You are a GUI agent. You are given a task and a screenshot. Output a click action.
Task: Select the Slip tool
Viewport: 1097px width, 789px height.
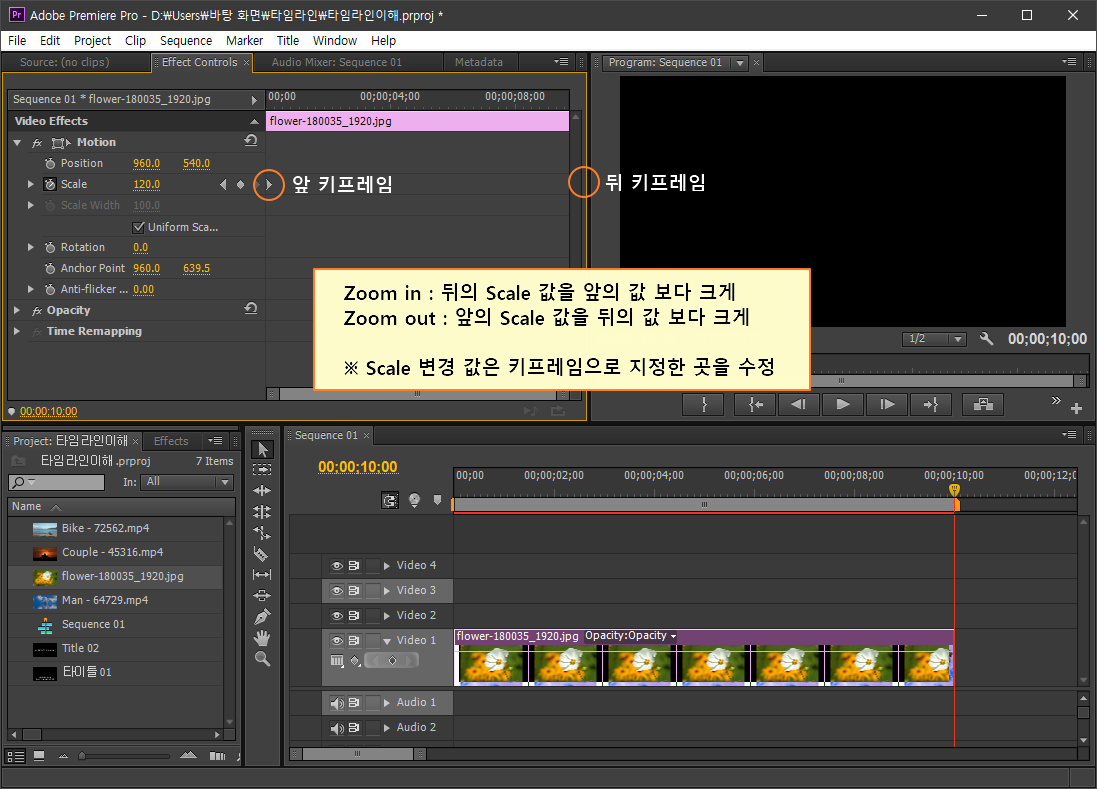pyautogui.click(x=262, y=575)
